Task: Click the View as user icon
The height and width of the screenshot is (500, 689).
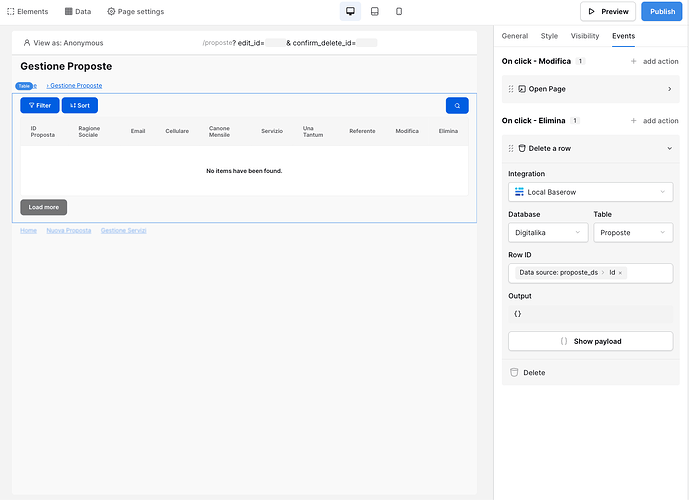Action: (27, 43)
